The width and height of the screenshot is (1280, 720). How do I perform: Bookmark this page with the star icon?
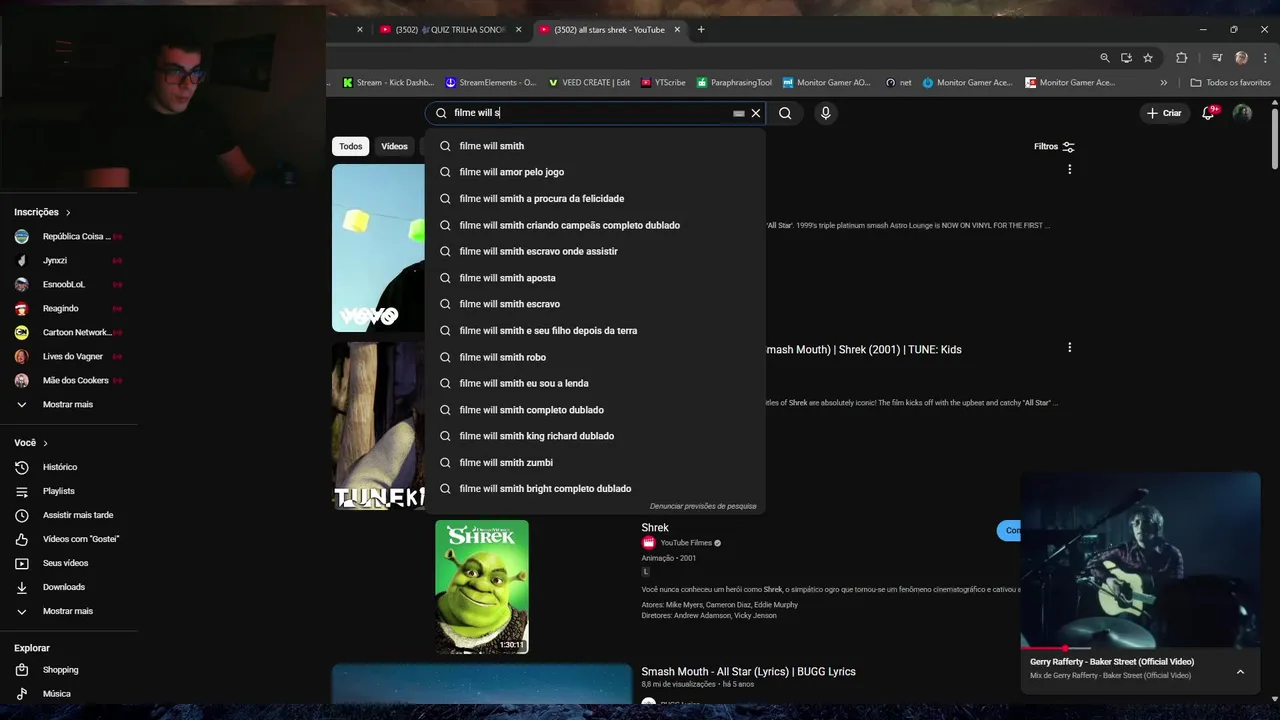click(x=1148, y=58)
